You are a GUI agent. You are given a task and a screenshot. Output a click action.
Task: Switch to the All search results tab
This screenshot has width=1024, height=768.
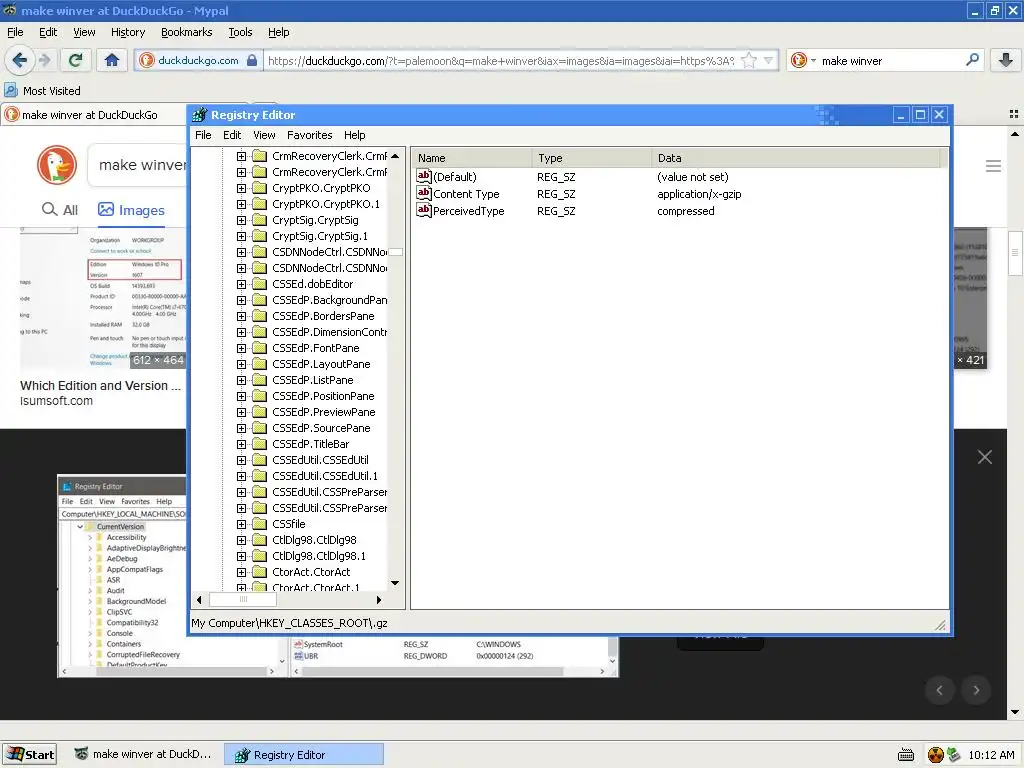tap(60, 210)
